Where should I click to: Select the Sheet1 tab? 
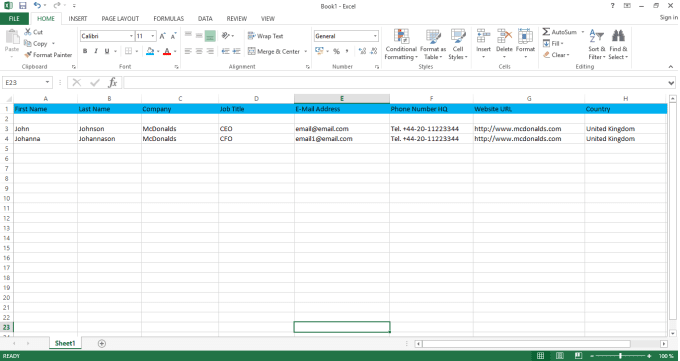point(65,343)
